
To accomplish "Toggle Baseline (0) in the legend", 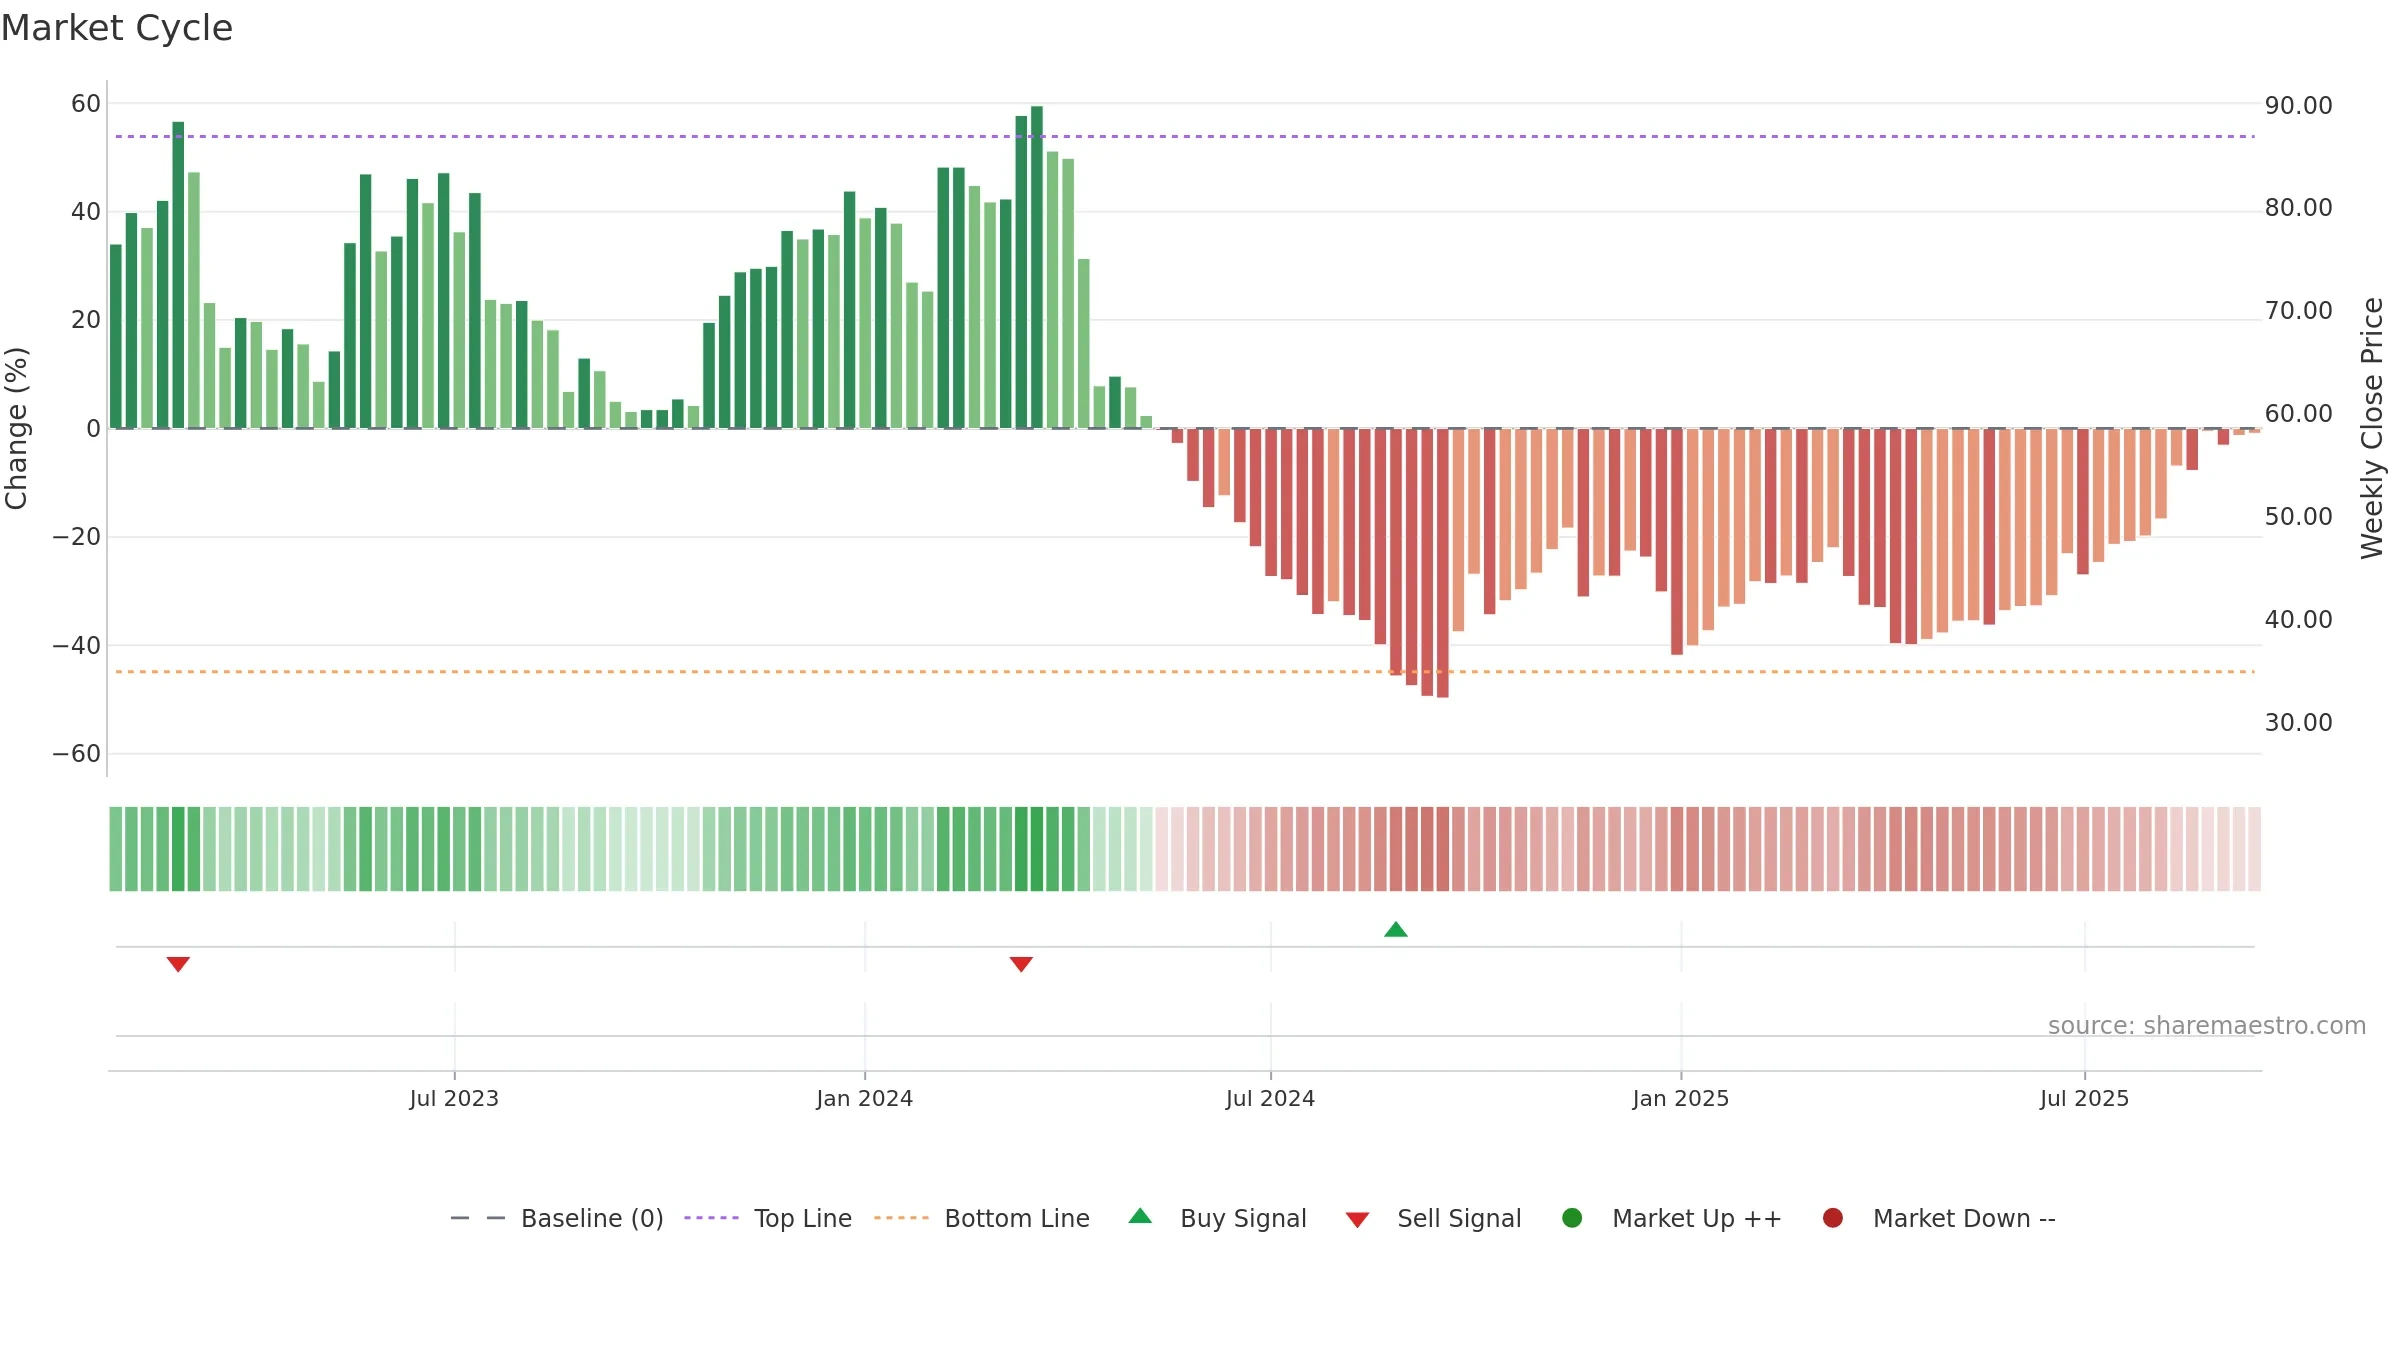I will [x=557, y=1218].
